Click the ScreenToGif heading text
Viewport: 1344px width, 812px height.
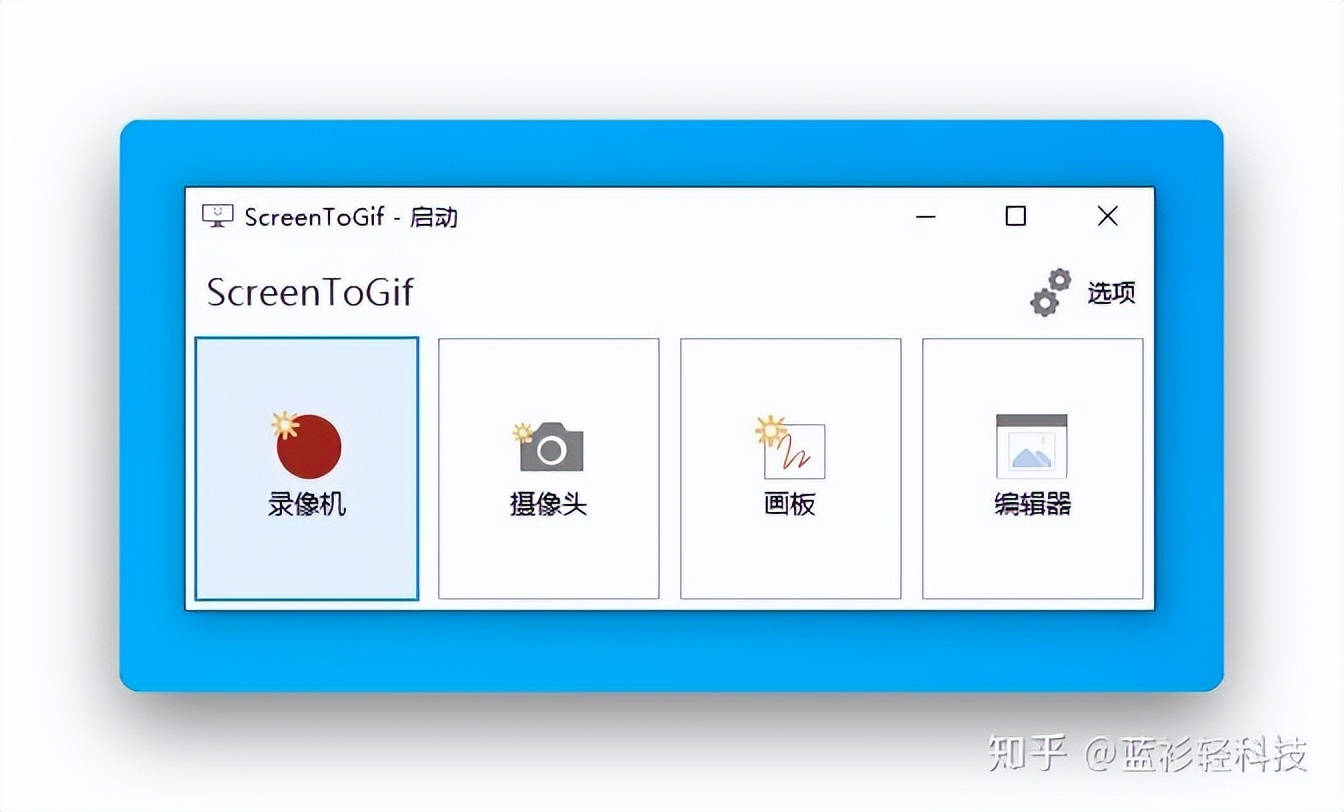310,293
